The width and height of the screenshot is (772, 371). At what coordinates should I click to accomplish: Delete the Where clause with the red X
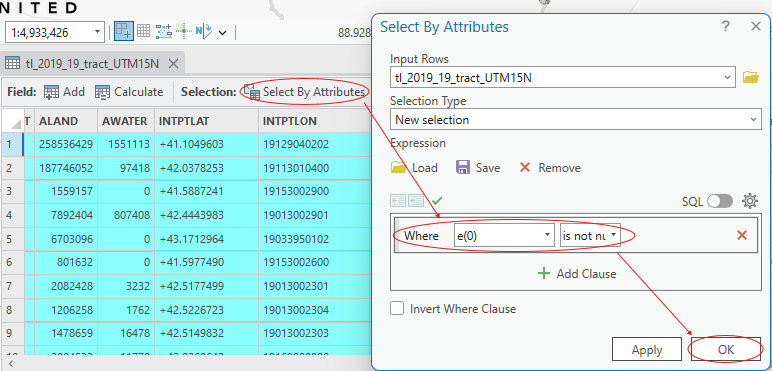coord(742,236)
